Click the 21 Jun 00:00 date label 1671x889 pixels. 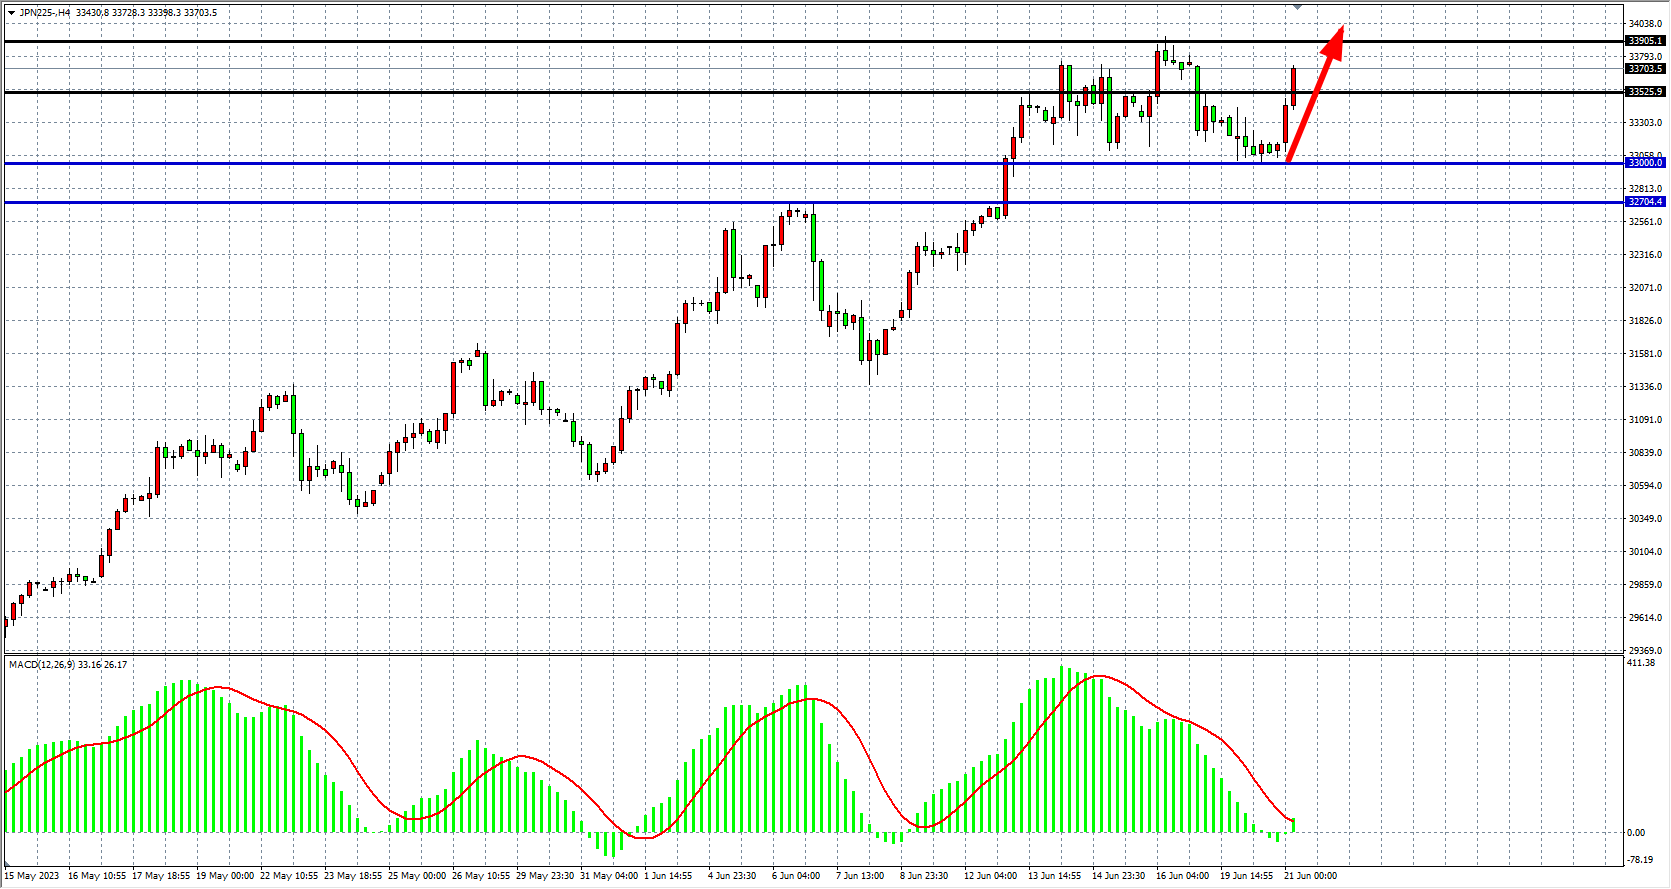pyautogui.click(x=1310, y=876)
